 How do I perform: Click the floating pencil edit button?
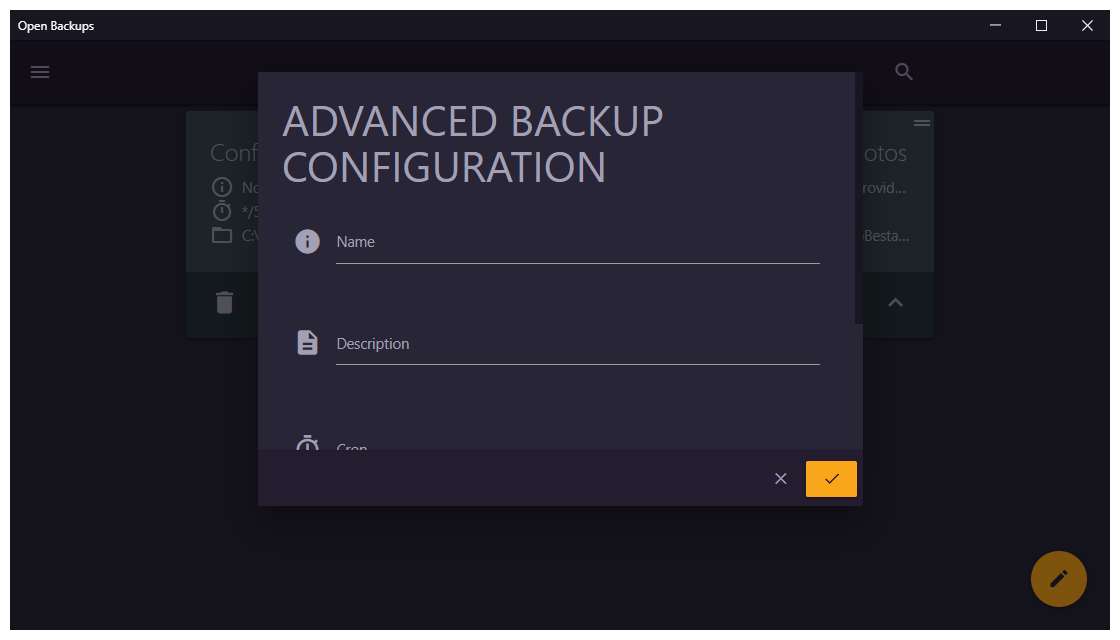coord(1058,578)
